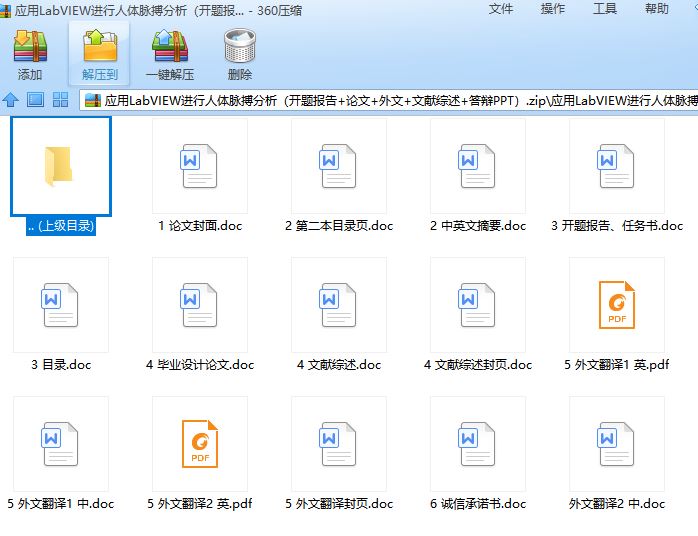Switch to thumbnail grid view icon
Viewport: 698px width, 536px height.
point(60,100)
